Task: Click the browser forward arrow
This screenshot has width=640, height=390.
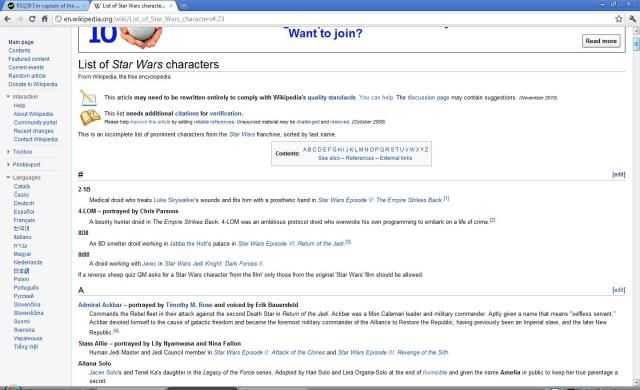Action: (x=19, y=19)
